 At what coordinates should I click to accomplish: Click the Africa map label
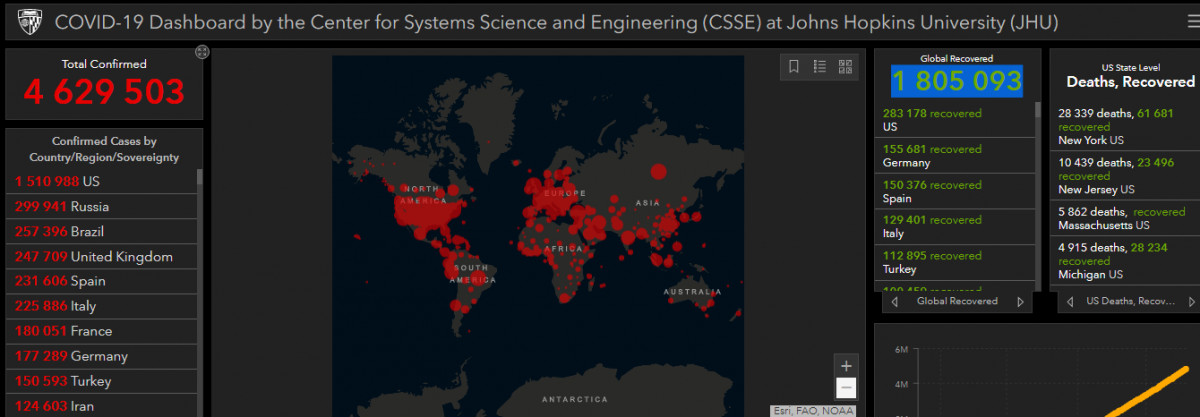point(564,248)
